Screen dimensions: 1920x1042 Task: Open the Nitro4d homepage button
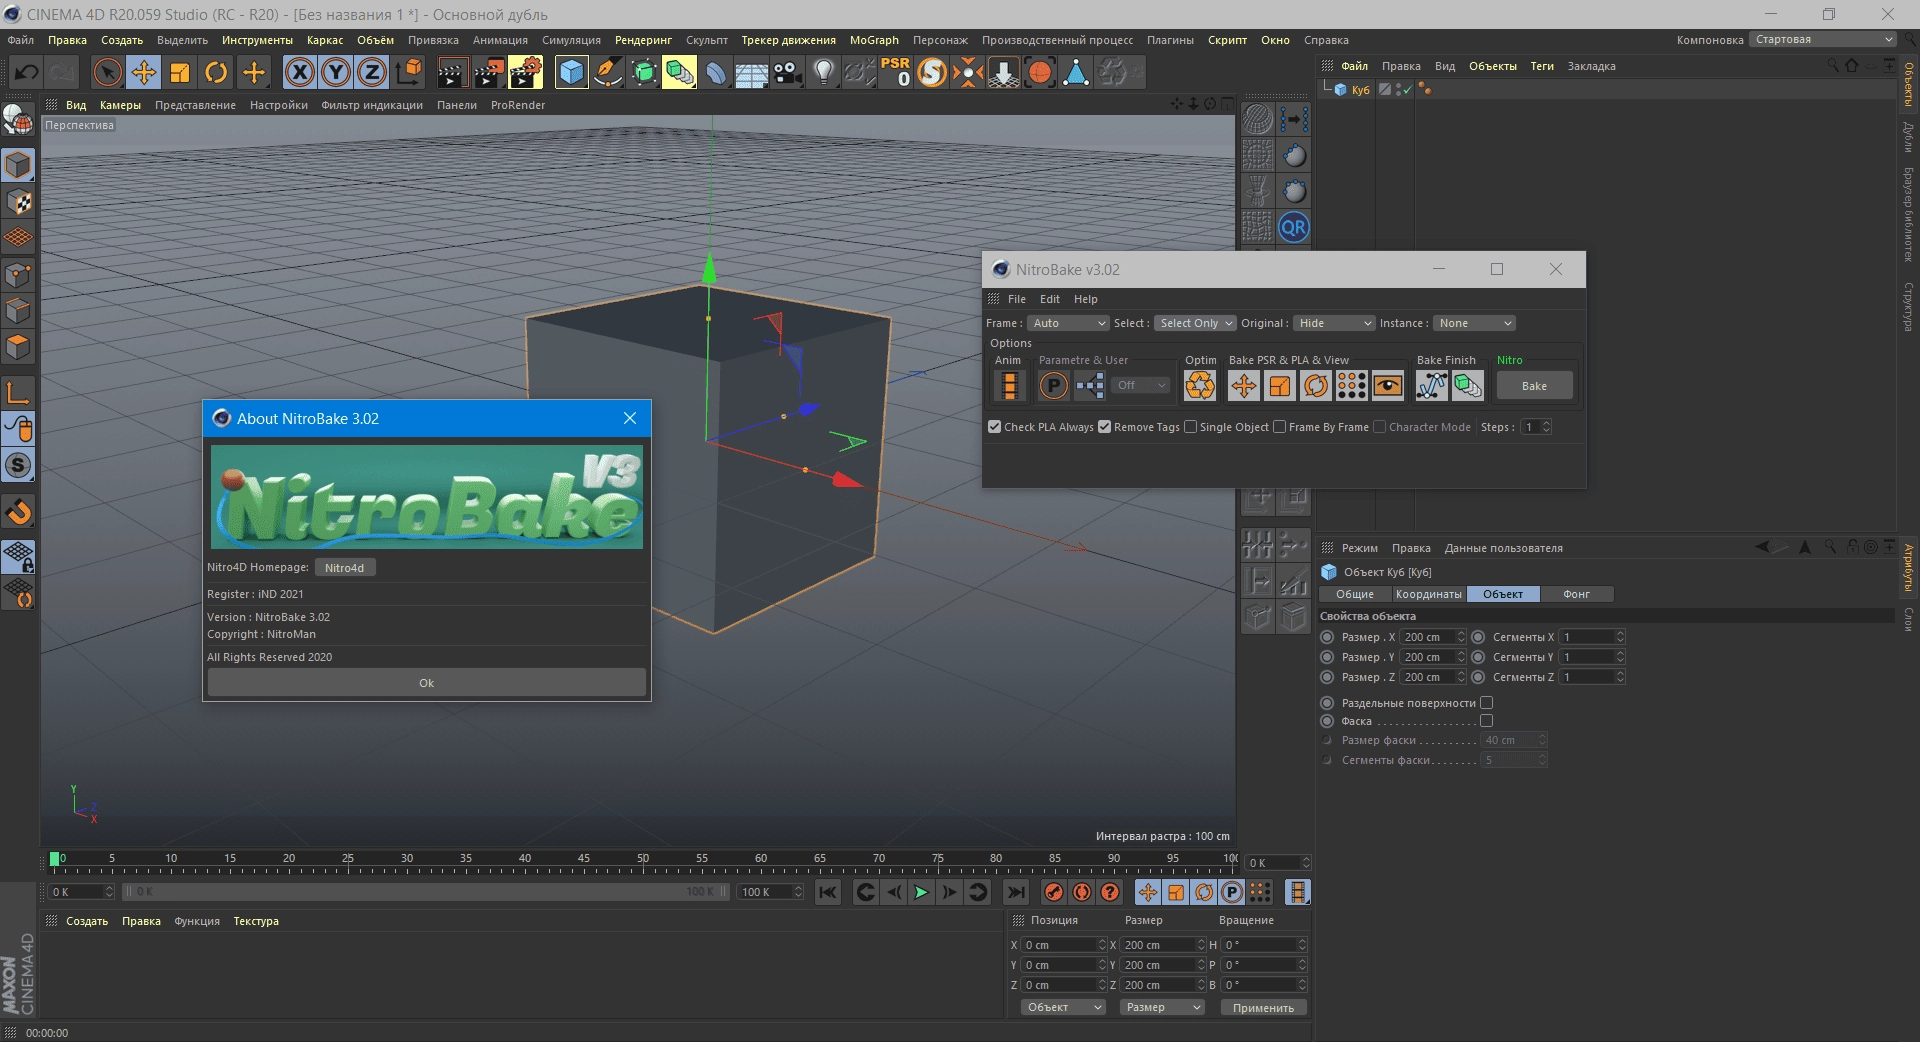tap(344, 568)
